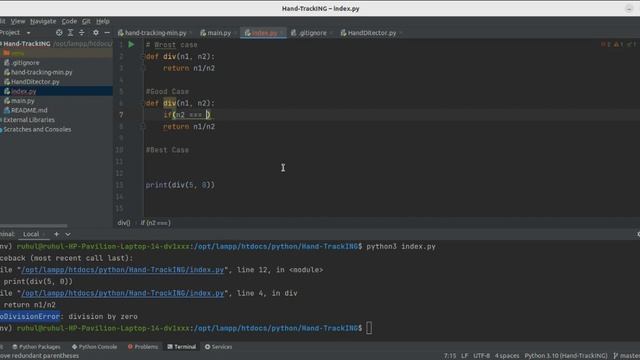Change the LF line separator in the status bar

point(464,356)
